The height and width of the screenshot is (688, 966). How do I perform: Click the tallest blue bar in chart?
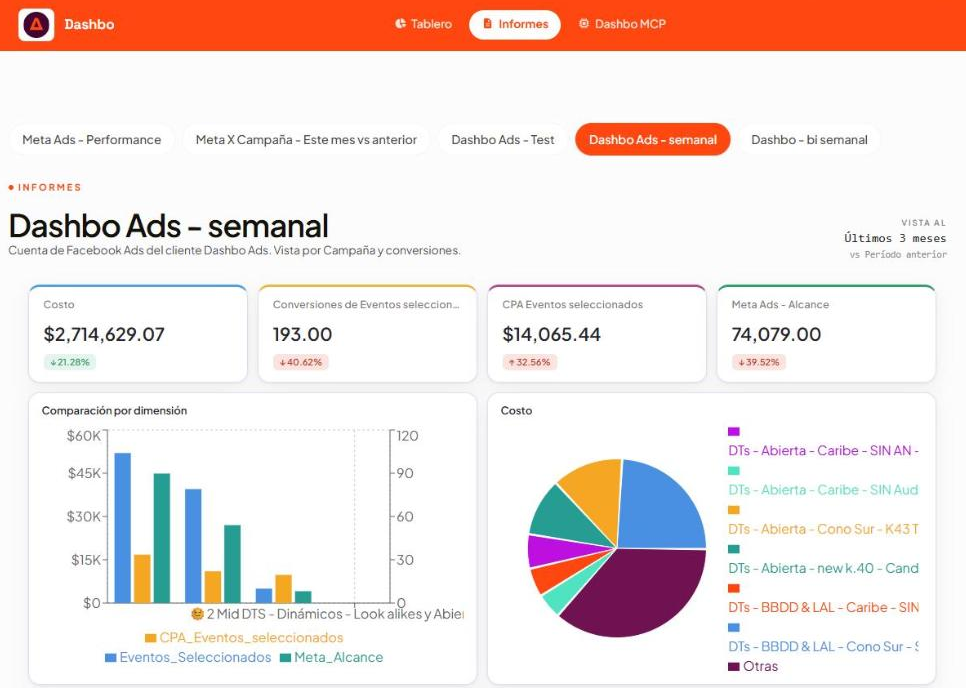[x=123, y=528]
